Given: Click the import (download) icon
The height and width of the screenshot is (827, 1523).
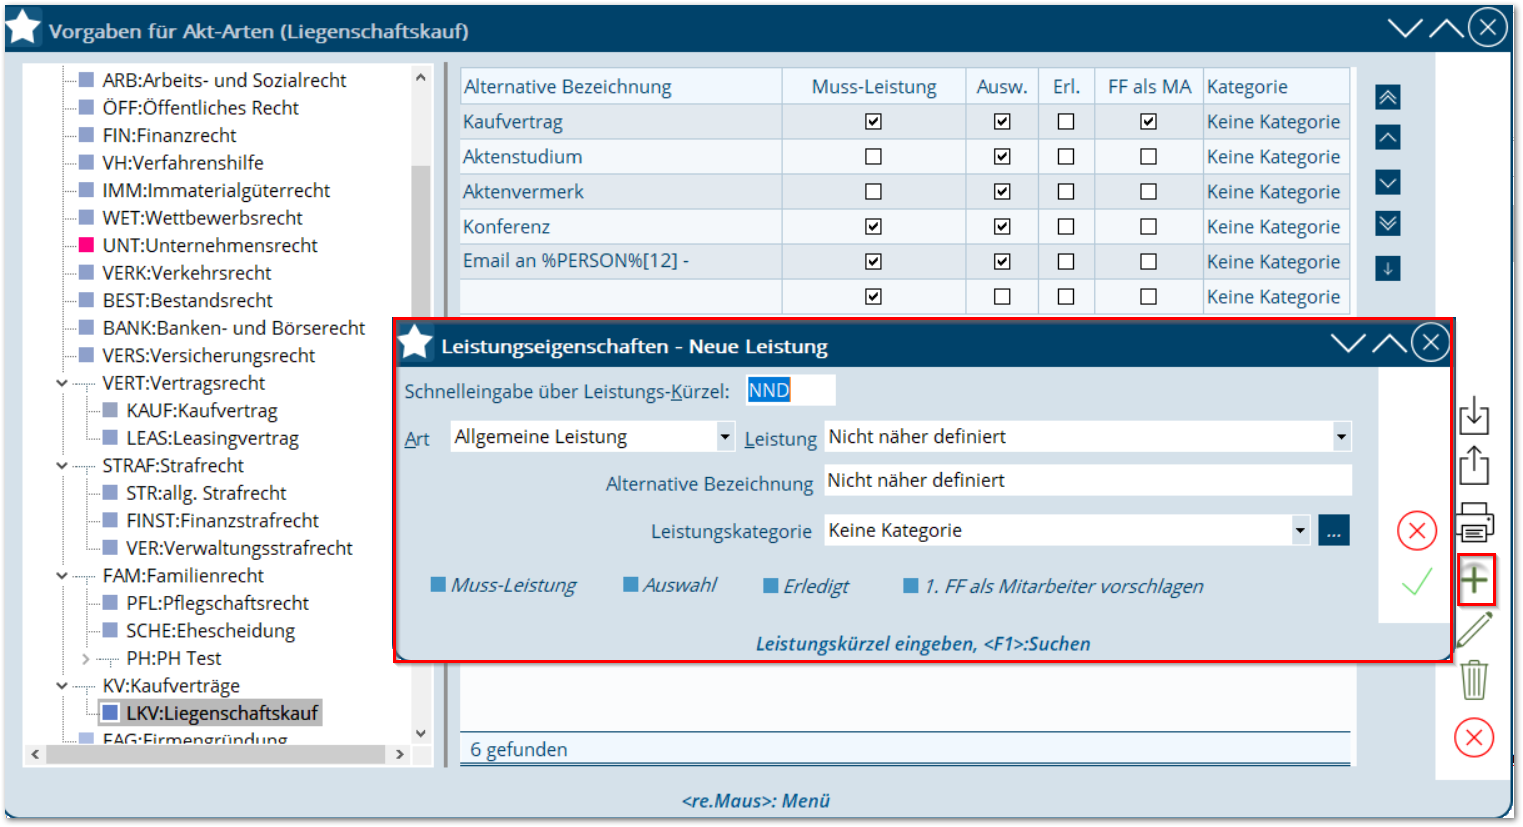Looking at the screenshot, I should (1474, 415).
